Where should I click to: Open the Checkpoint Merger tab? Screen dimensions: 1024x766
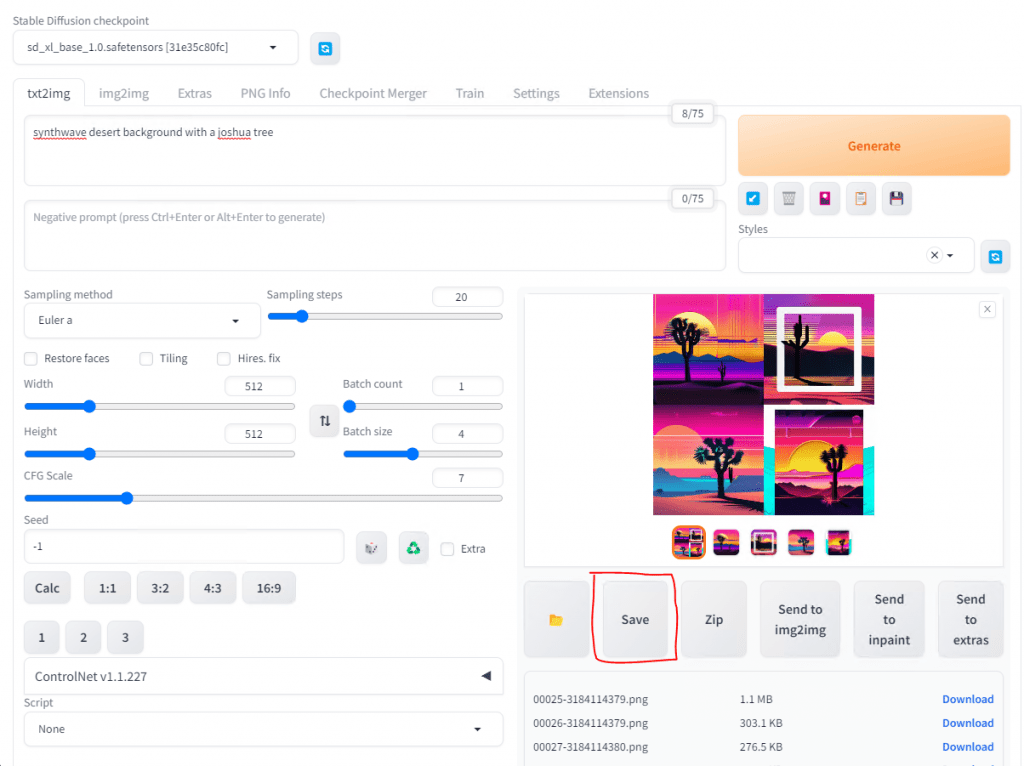pos(373,93)
